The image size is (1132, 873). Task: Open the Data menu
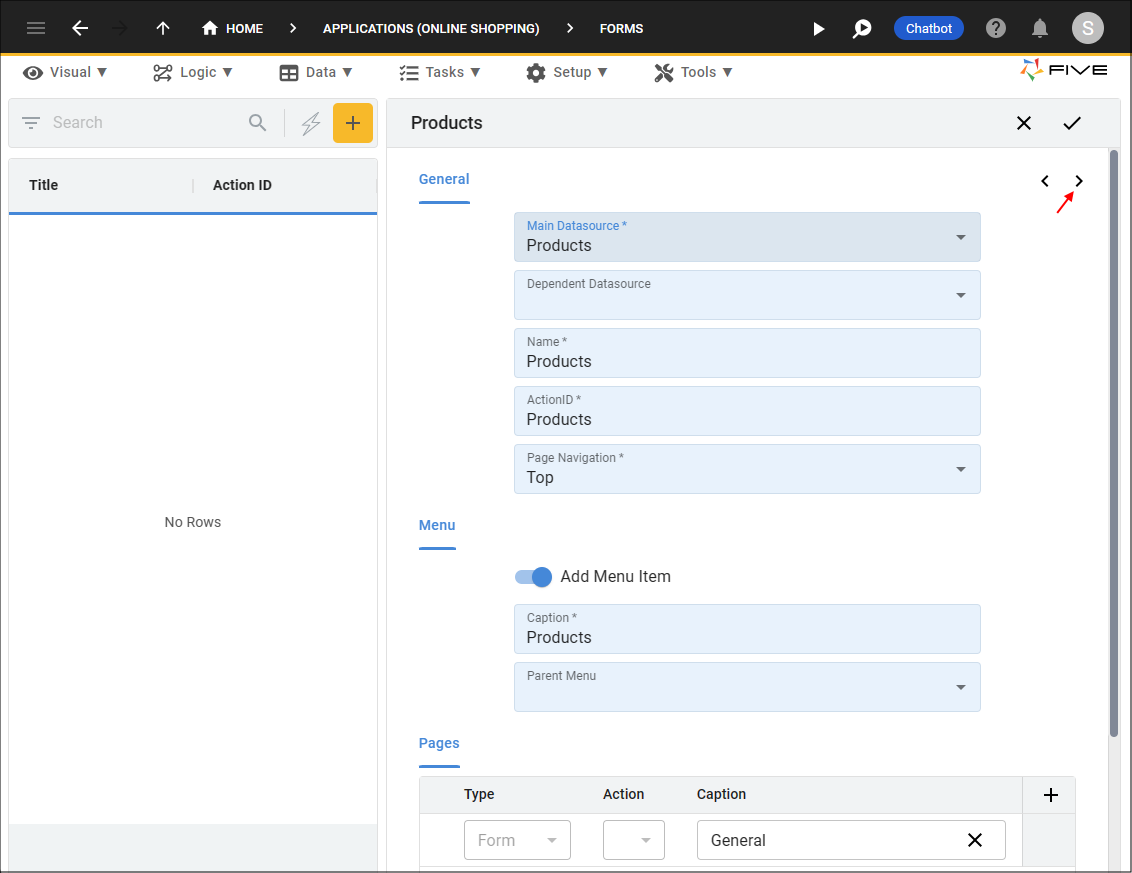point(316,72)
